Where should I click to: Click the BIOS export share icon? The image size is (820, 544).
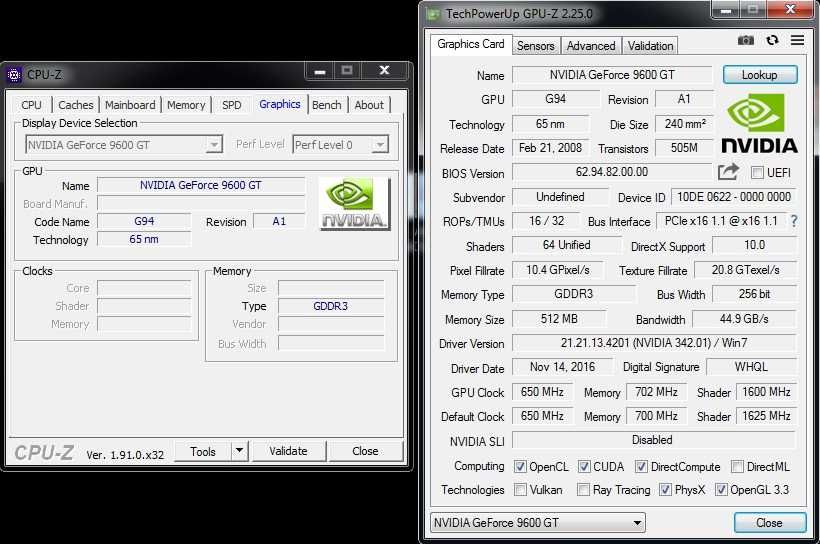point(728,172)
